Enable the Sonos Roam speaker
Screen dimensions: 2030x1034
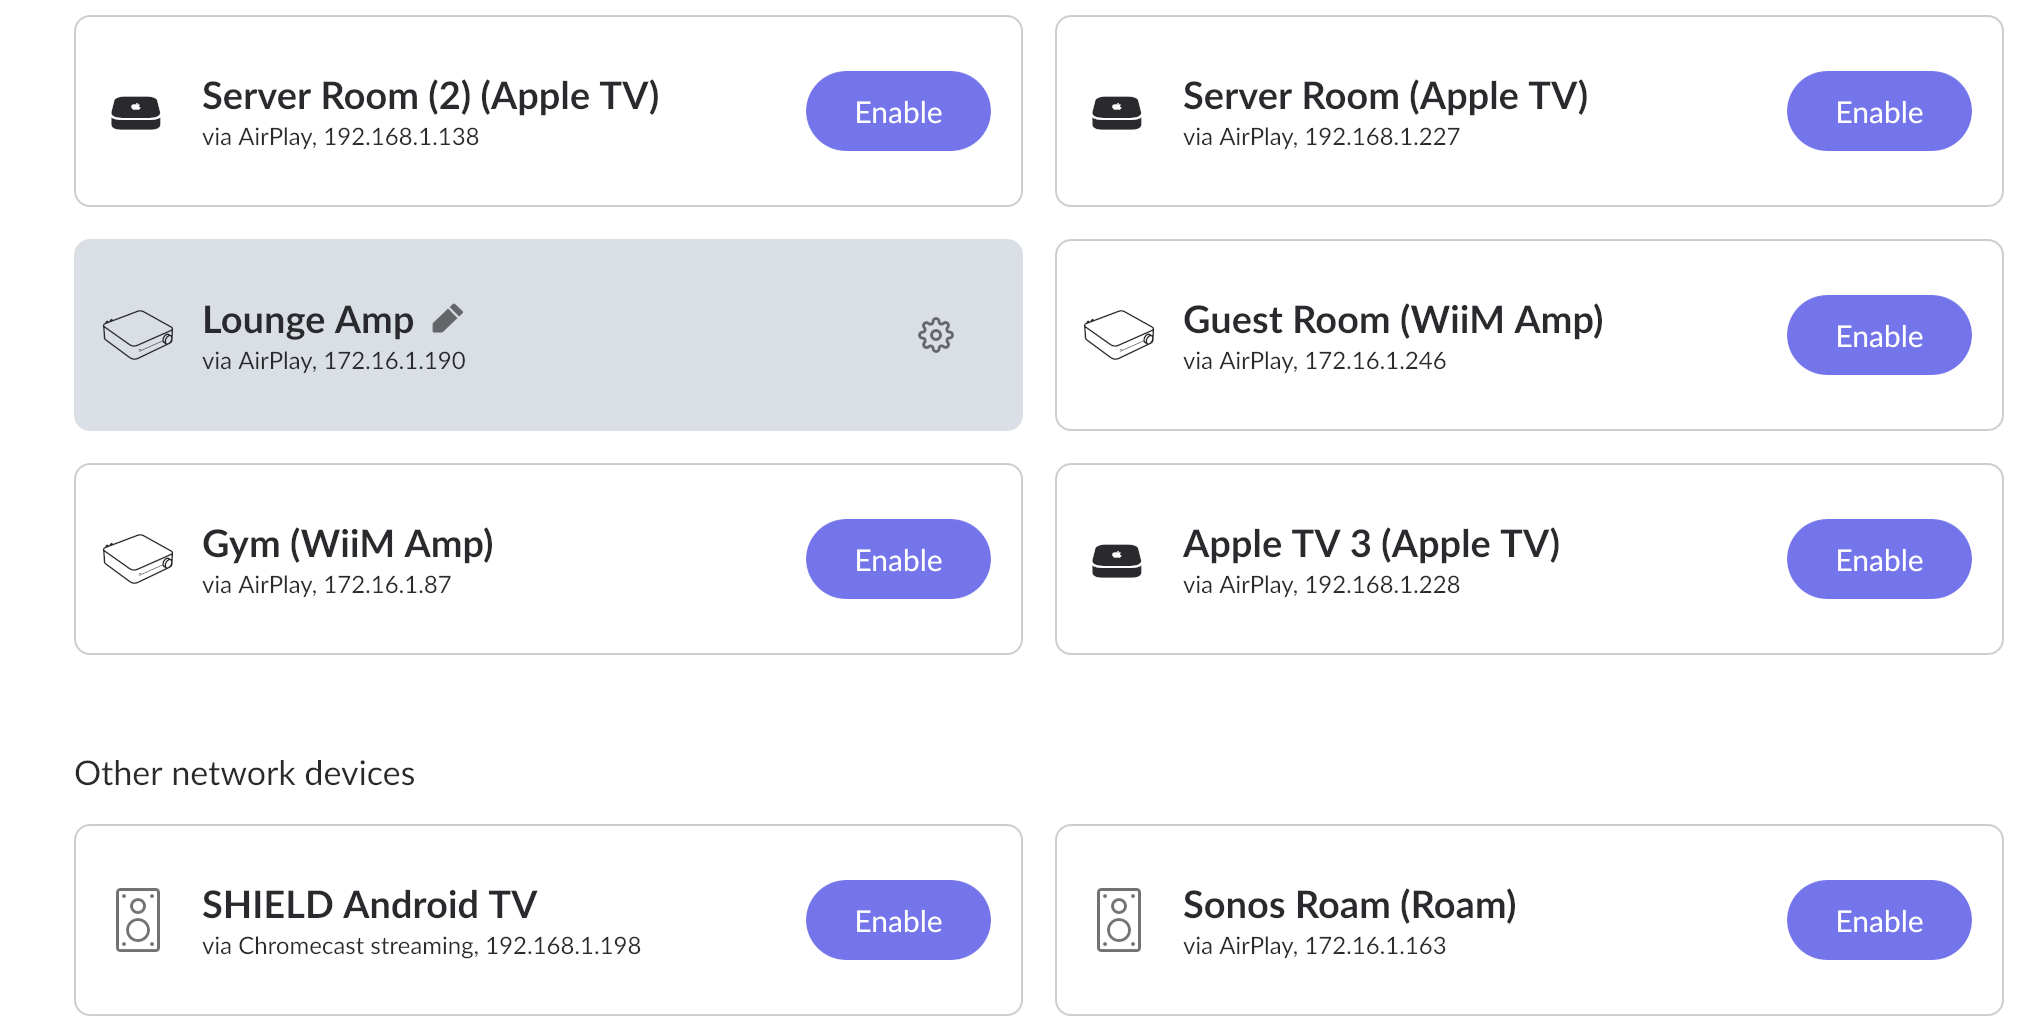(1879, 920)
